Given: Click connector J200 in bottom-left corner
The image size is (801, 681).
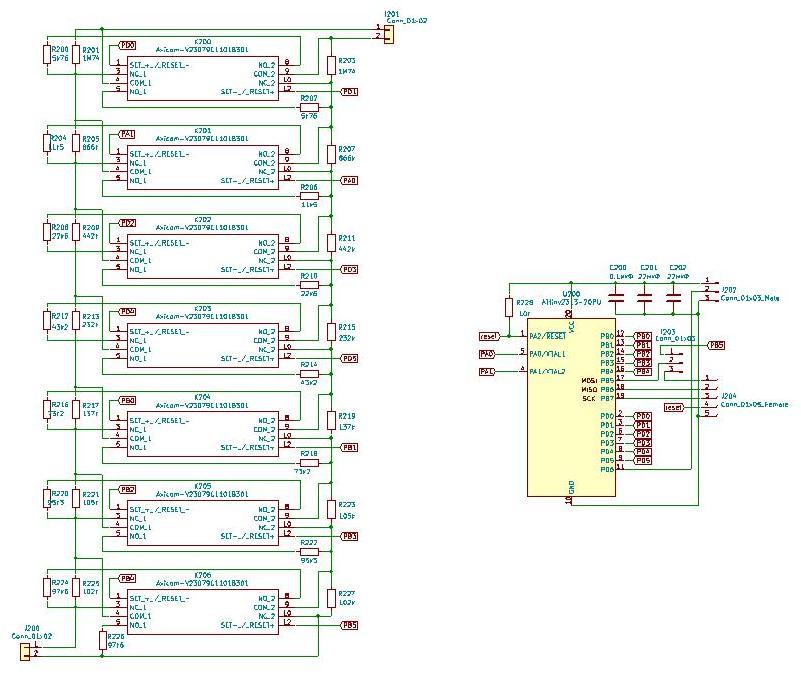Looking at the screenshot, I should click(24, 651).
